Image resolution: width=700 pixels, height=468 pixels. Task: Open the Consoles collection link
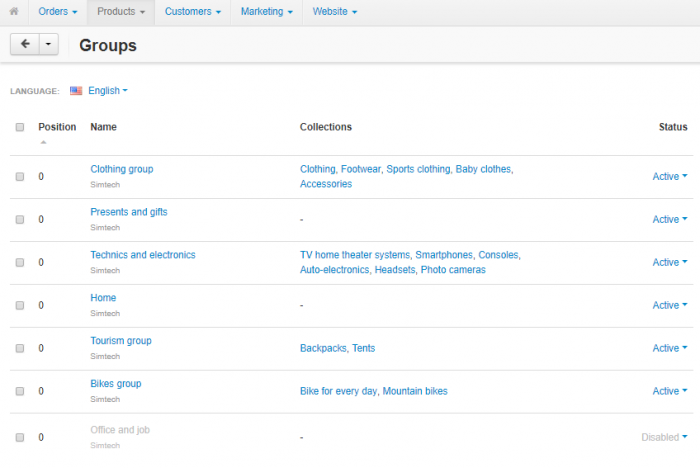[499, 255]
